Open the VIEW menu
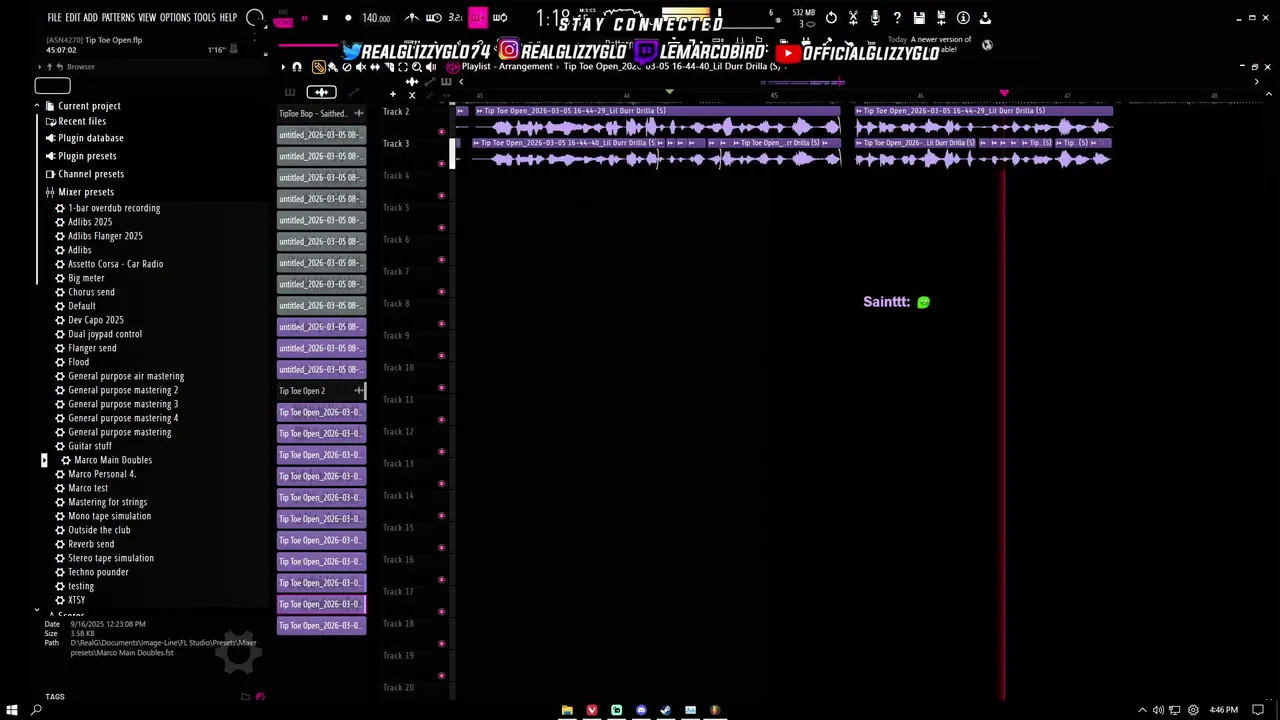The width and height of the screenshot is (1280, 720). (147, 18)
